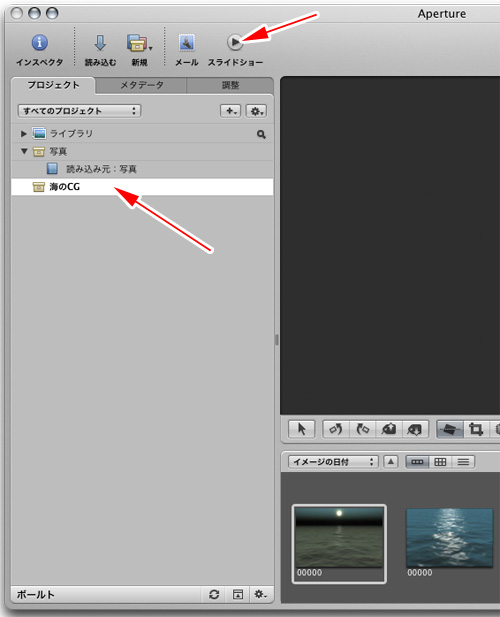Viewport: 500px width, 617px height.
Task: Open the Inspector (インスペクタ) toolbar icon
Action: coord(39,42)
